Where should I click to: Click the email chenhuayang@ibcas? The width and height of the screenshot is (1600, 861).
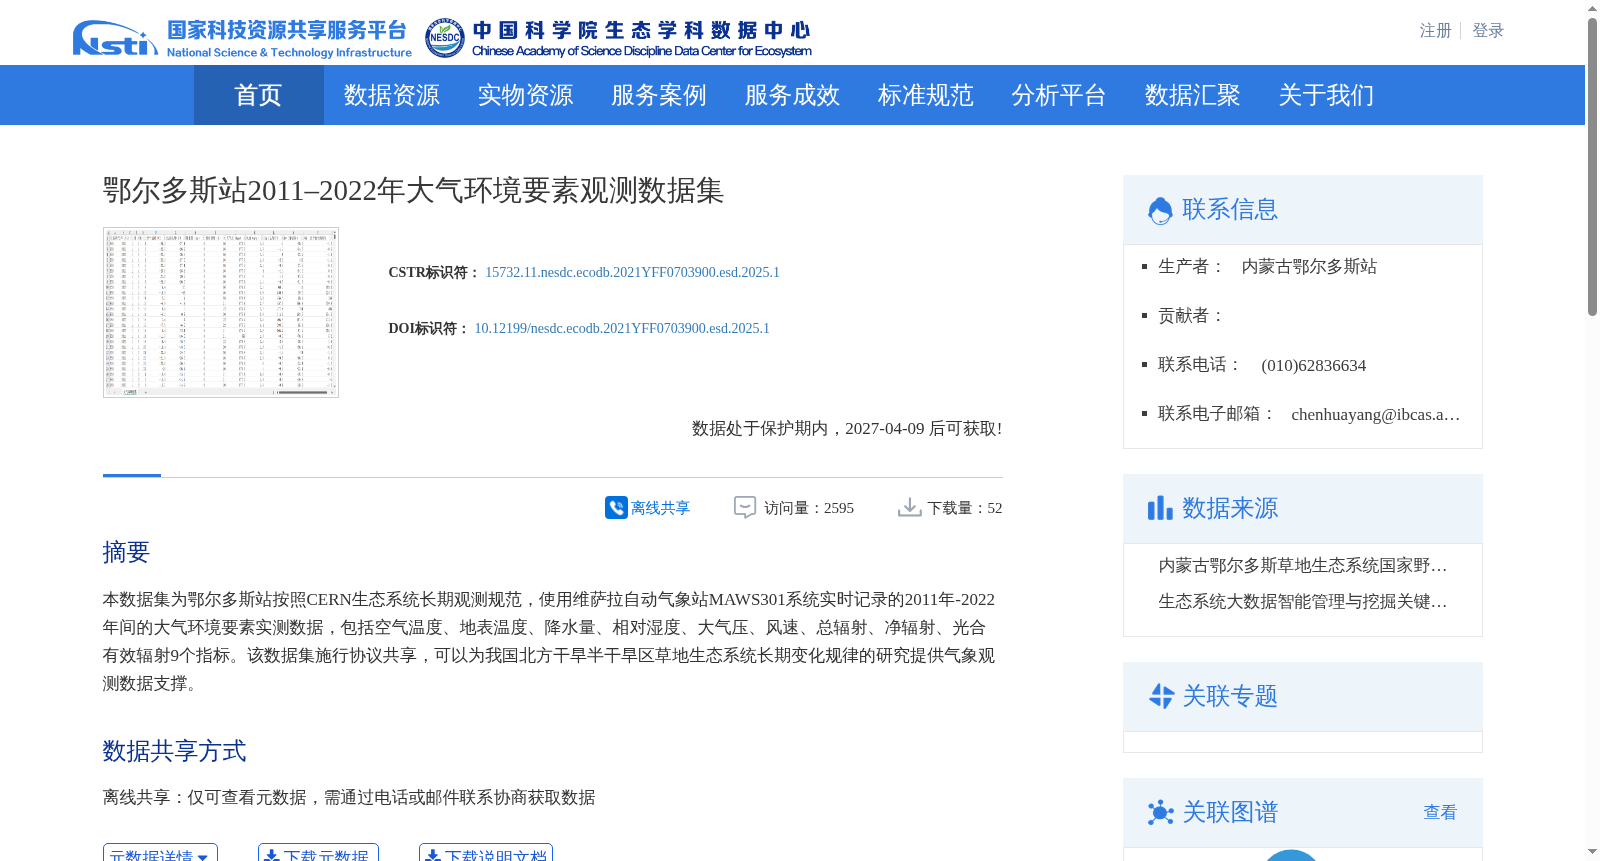coord(1376,414)
